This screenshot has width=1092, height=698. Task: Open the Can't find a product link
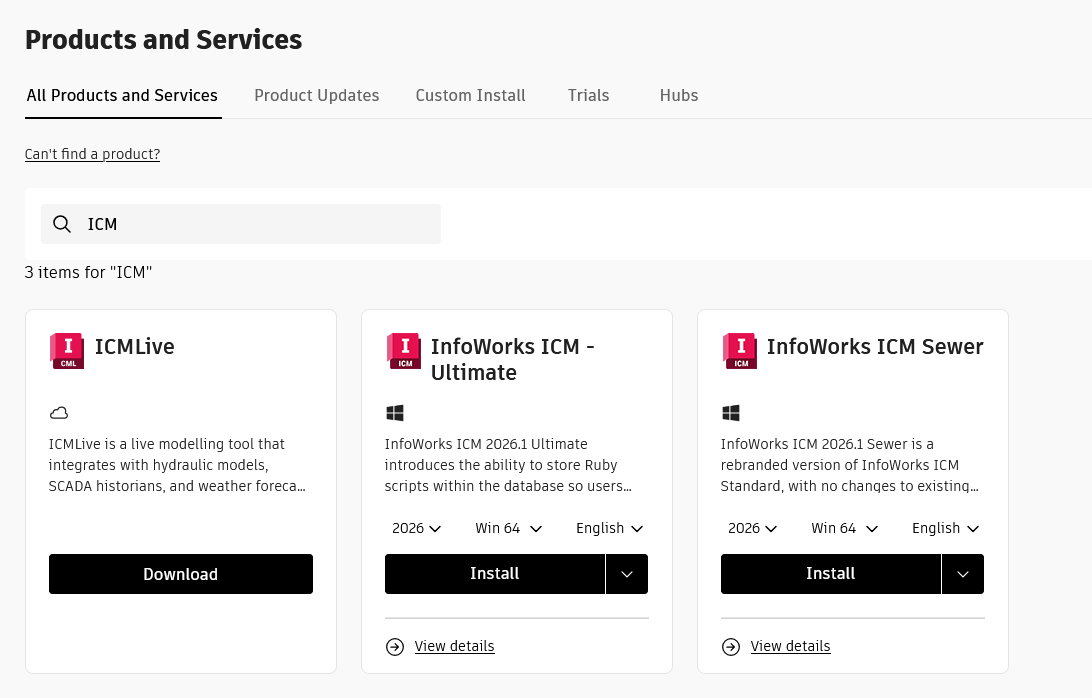tap(92, 154)
